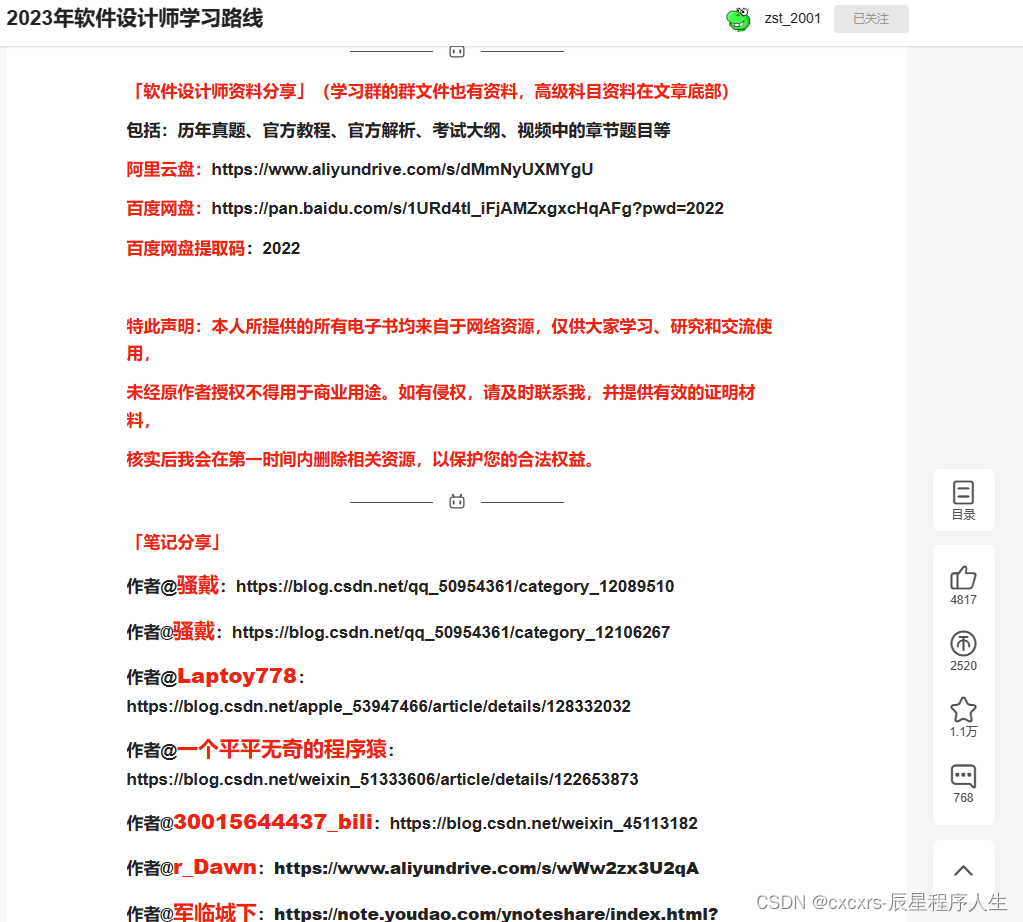This screenshot has height=922, width=1023.
Task: Open r_Dawn's aliyundrive wWw2zx3U2qA link
Action: [486, 868]
